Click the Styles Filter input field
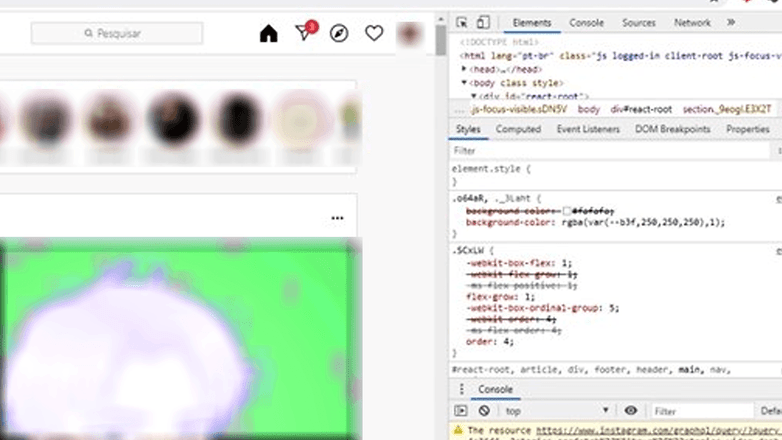 click(x=611, y=151)
